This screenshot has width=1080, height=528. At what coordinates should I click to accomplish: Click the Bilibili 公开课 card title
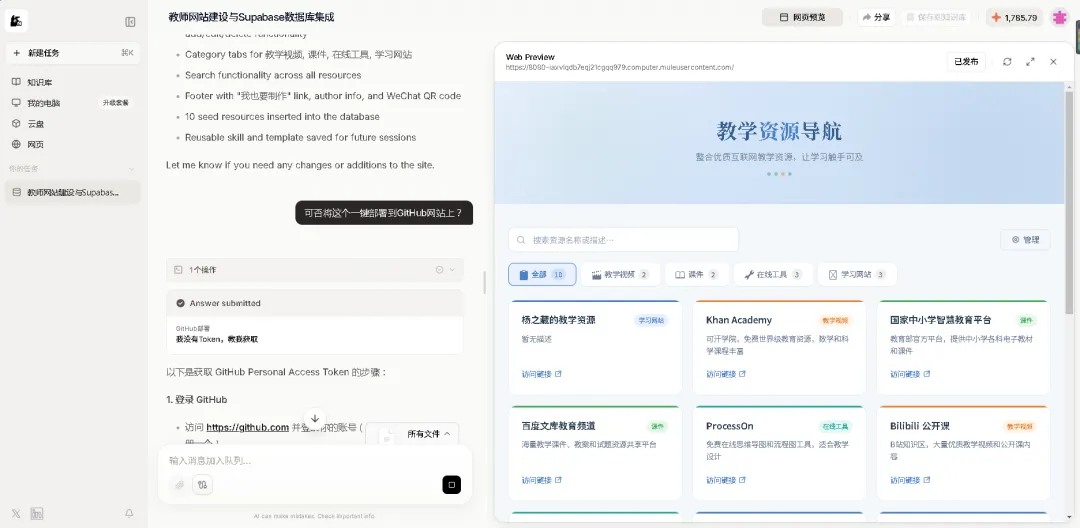pos(920,426)
